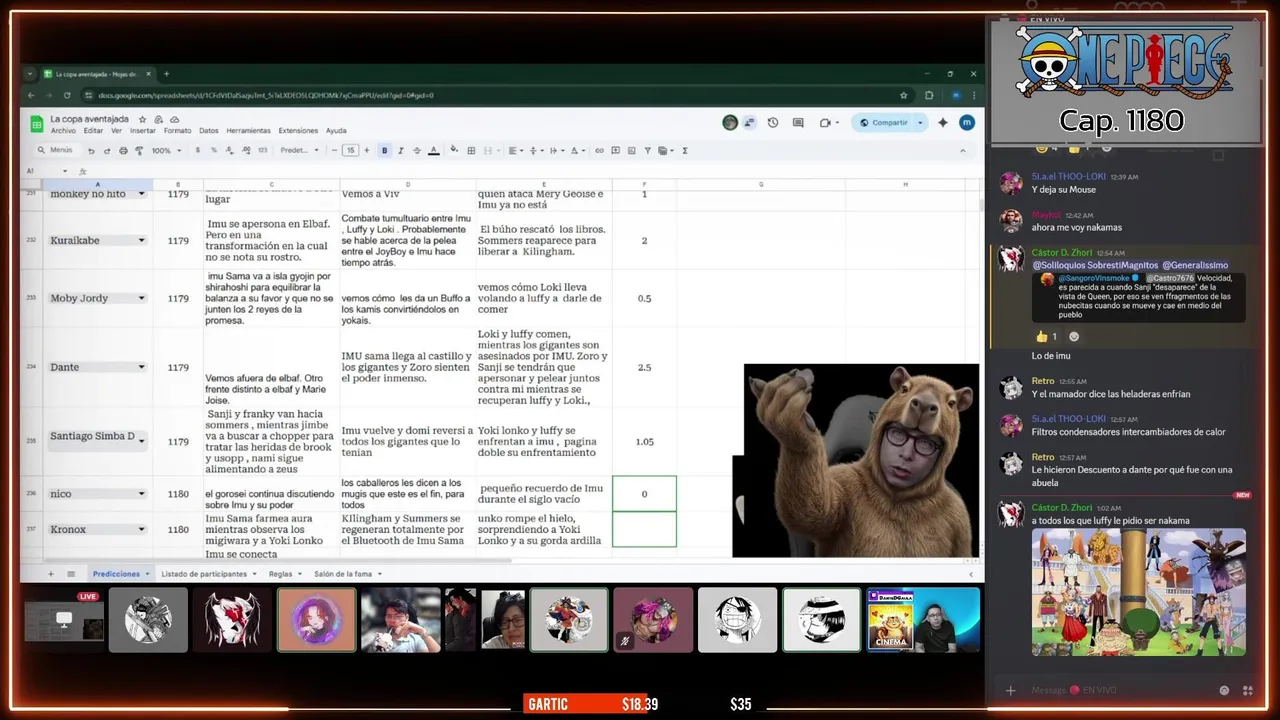The width and height of the screenshot is (1280, 720).
Task: Open the Herramientas menu
Action: (248, 131)
